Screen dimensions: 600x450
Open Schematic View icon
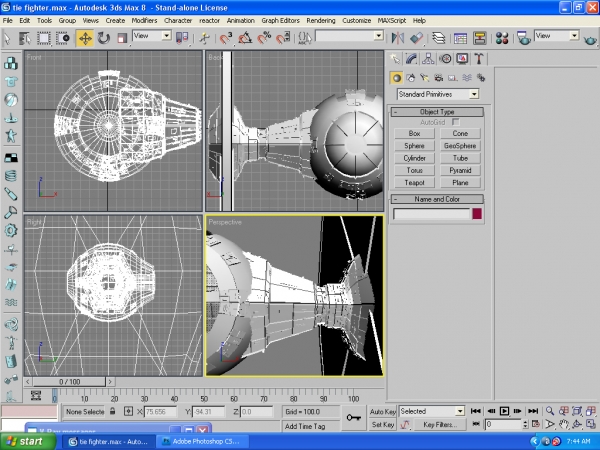[479, 38]
